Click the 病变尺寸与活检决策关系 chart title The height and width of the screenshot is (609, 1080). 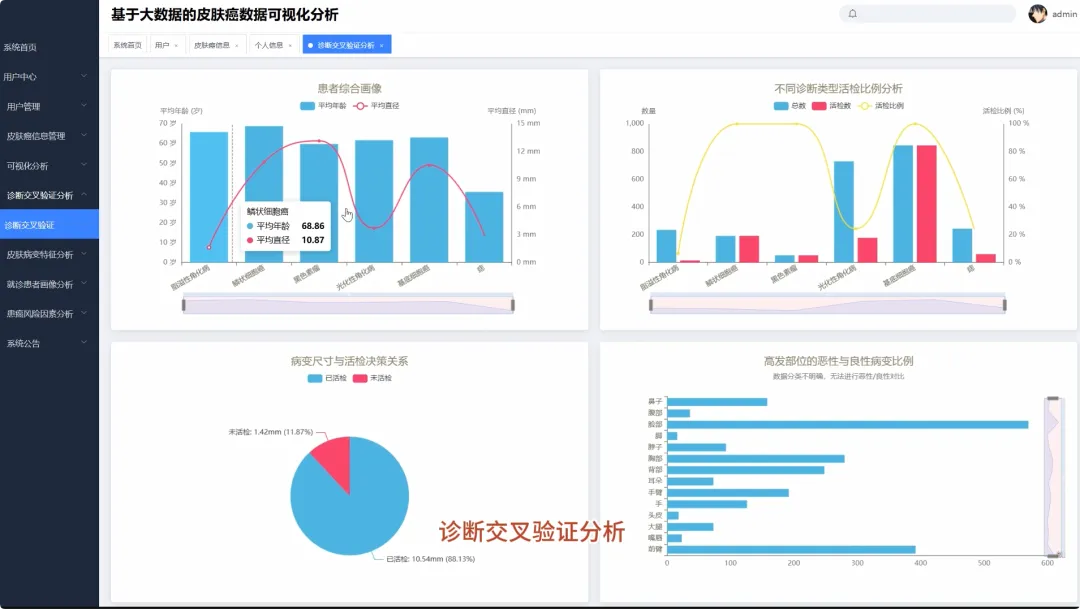pos(349,361)
